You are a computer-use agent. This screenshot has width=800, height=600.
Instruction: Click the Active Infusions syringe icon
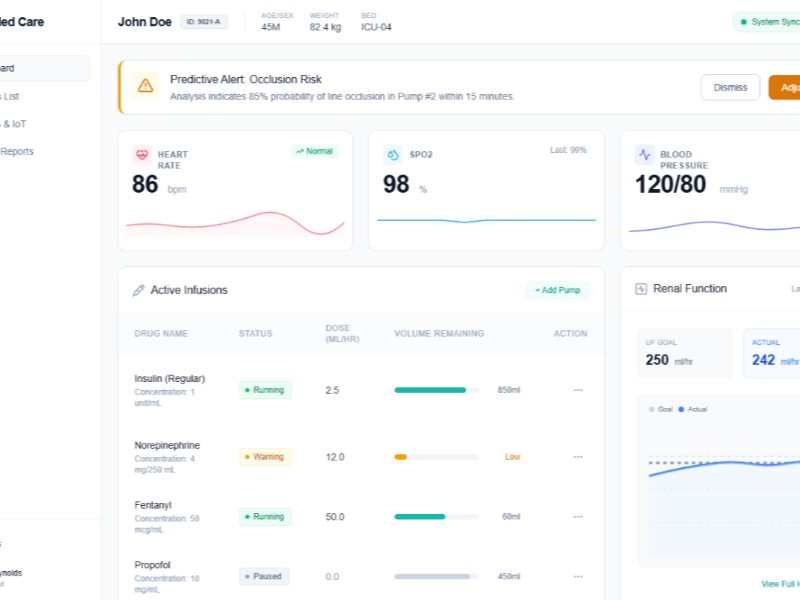click(139, 290)
